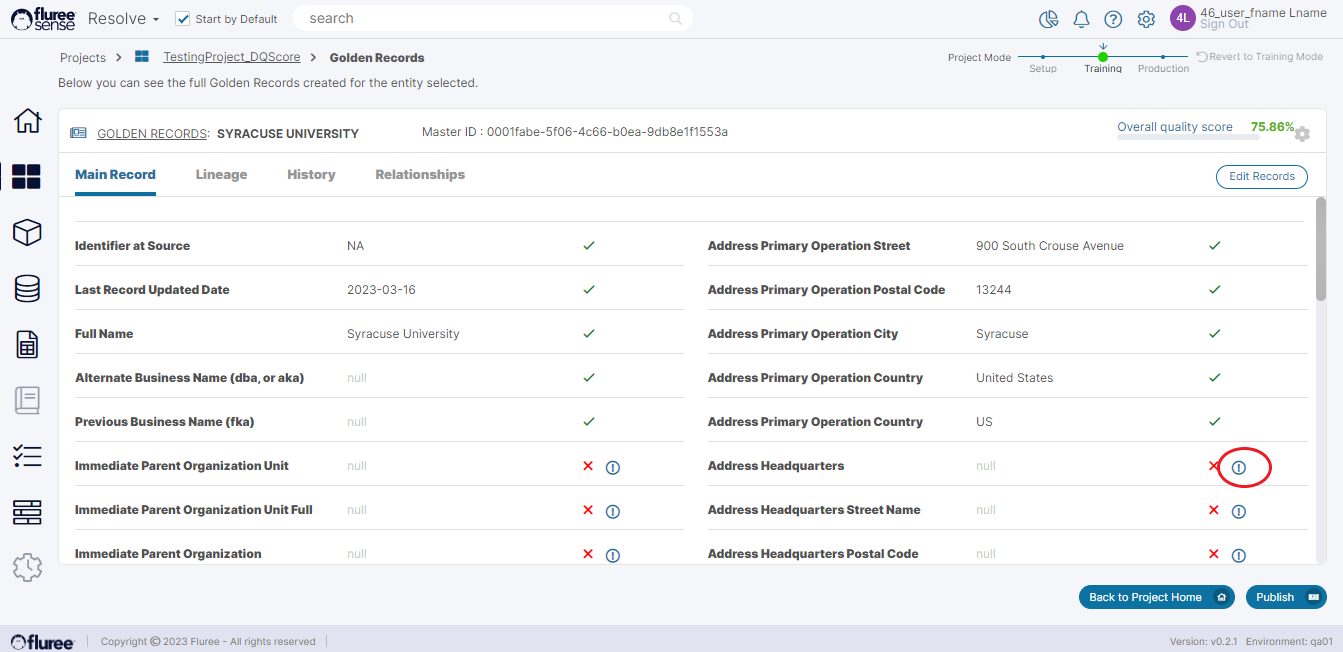Open the database icon in left sidebar
Viewport: 1343px width, 652px height.
coord(27,289)
